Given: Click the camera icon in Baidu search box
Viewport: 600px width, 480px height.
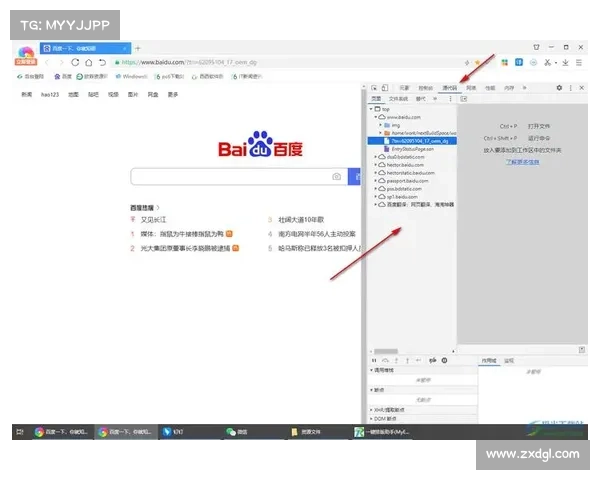Looking at the screenshot, I should pyautogui.click(x=336, y=176).
